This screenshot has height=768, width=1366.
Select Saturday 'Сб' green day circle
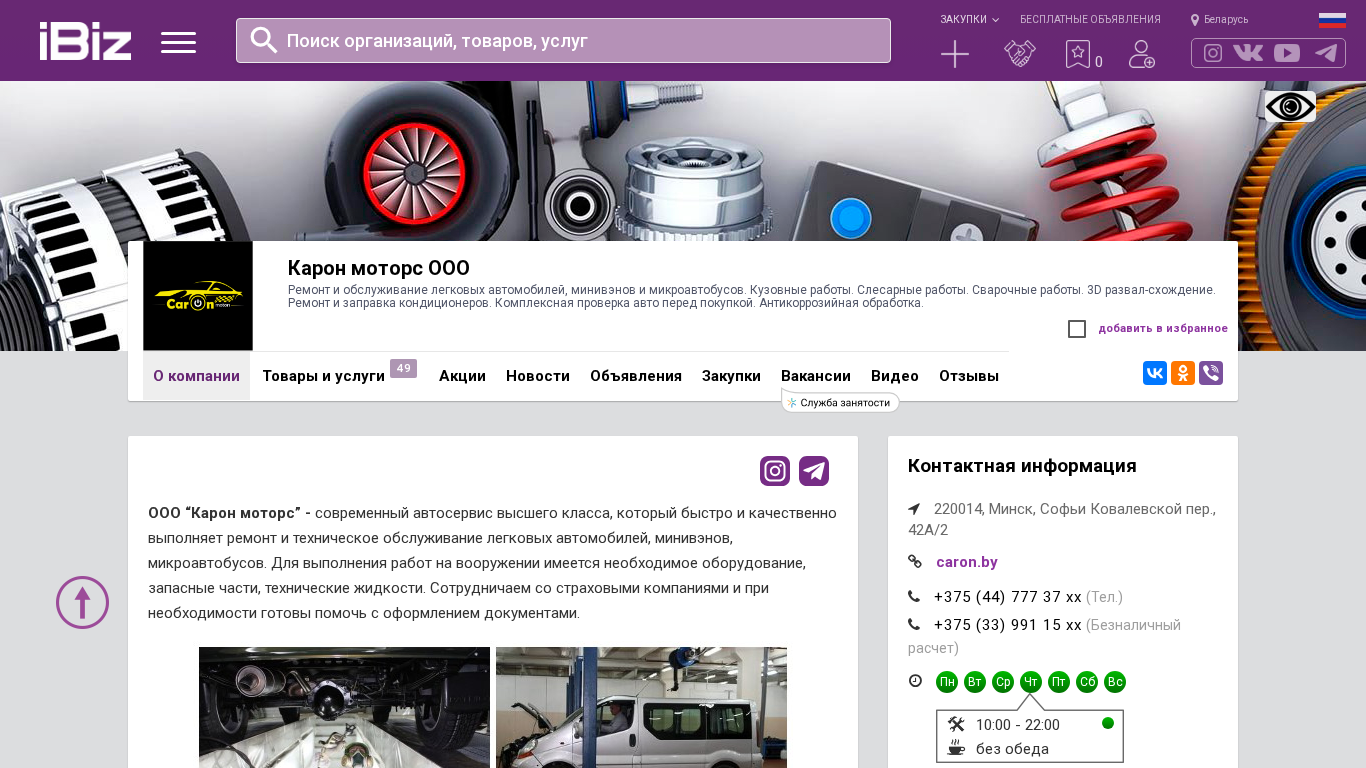pos(1087,682)
